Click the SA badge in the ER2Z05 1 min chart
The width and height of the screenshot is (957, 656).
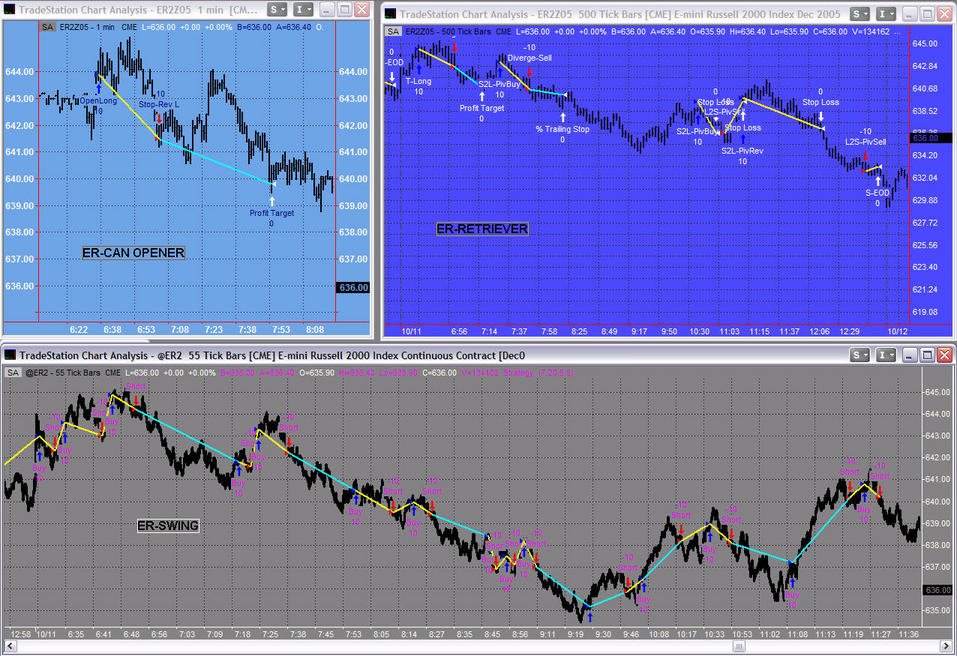coord(47,27)
